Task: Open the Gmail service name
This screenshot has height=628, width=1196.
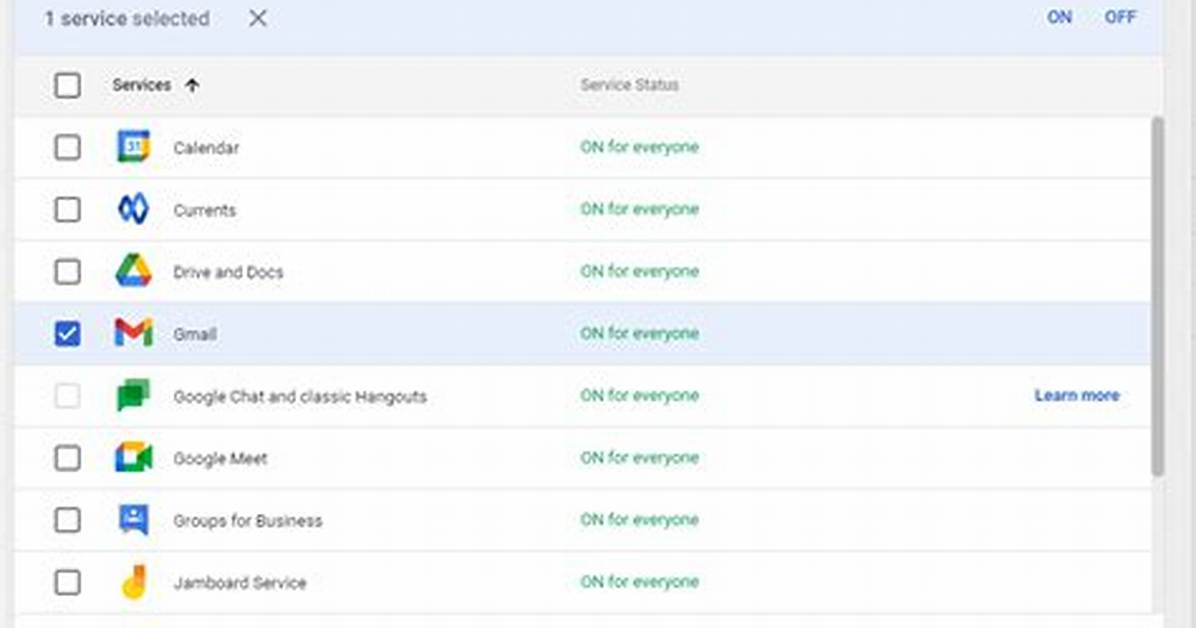Action: coord(195,334)
